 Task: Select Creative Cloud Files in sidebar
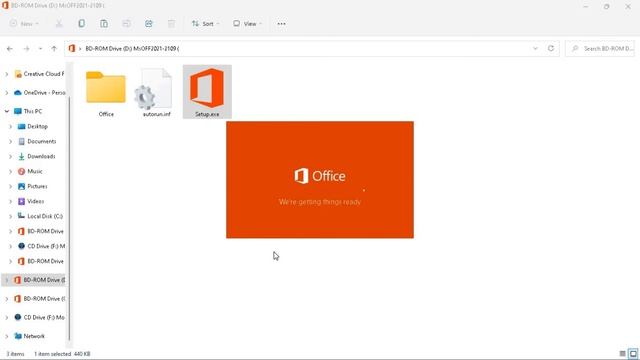click(39, 74)
